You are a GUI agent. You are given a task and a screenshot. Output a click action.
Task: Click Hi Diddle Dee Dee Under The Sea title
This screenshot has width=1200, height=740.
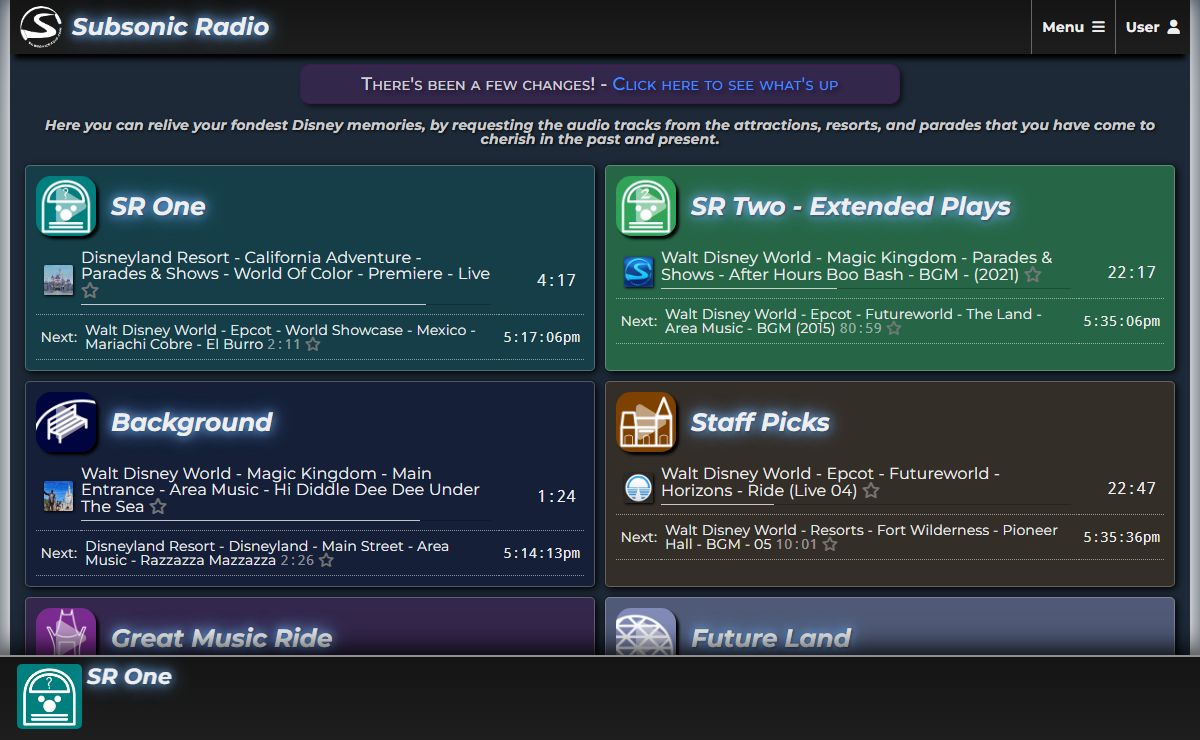coord(280,490)
